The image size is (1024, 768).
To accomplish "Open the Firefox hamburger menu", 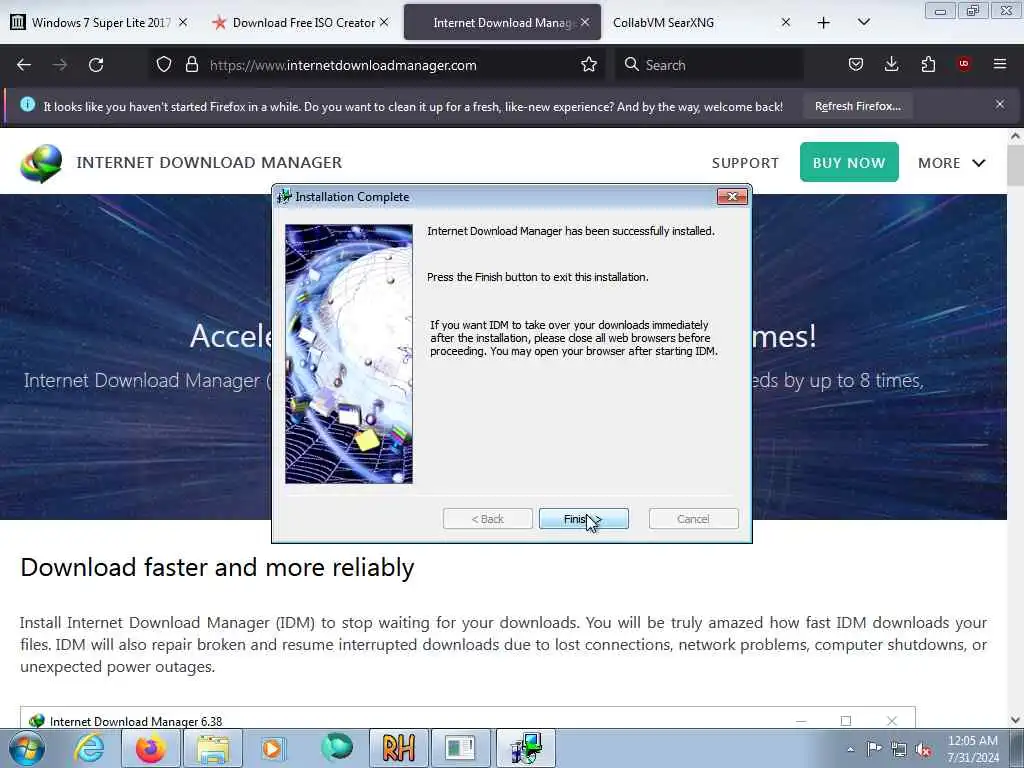I will tap(1000, 64).
